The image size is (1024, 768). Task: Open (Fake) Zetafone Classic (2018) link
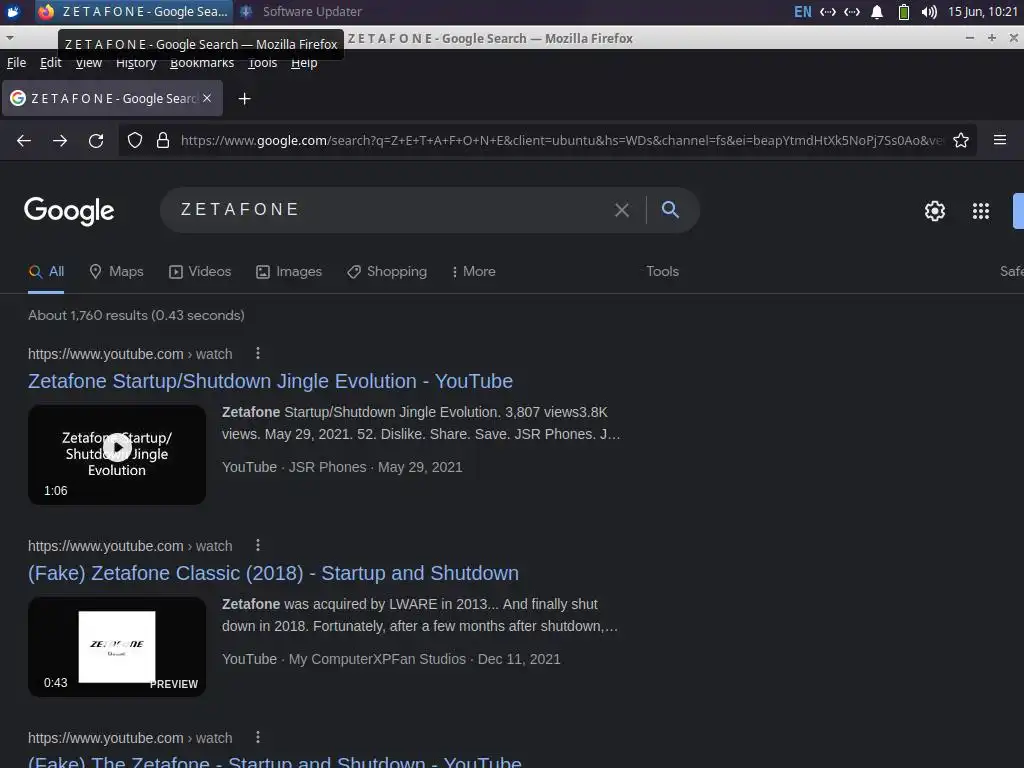coord(273,573)
